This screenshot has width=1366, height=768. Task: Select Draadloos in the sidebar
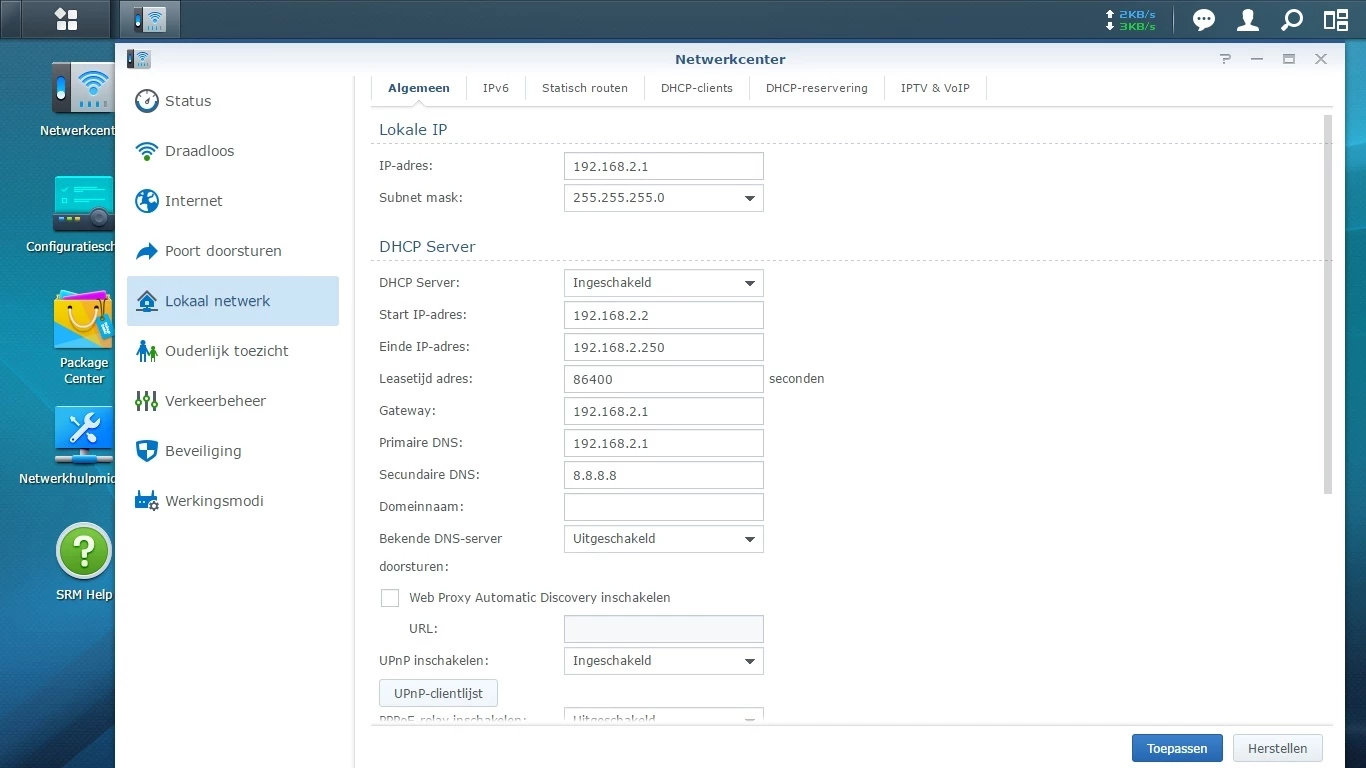233,151
